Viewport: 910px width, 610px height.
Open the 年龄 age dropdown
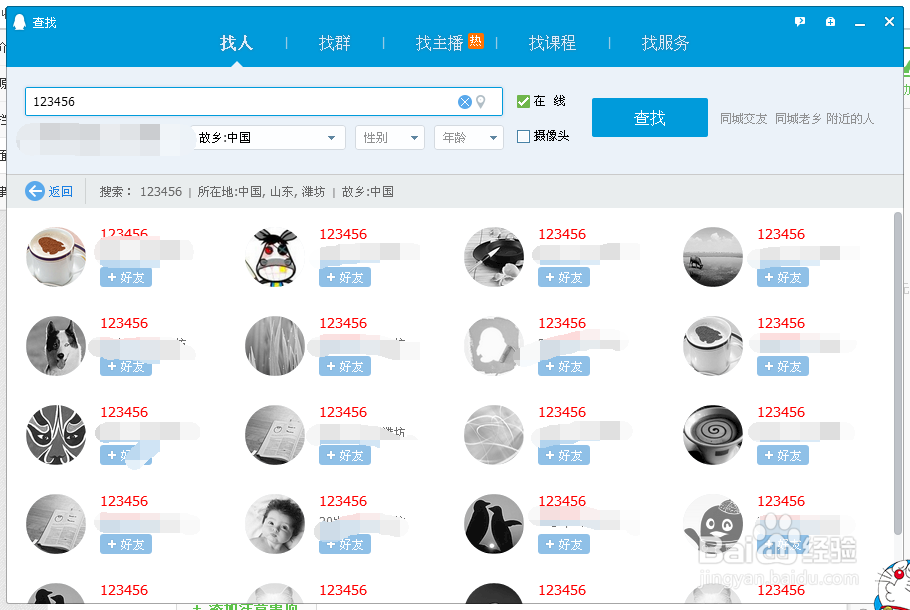point(467,137)
